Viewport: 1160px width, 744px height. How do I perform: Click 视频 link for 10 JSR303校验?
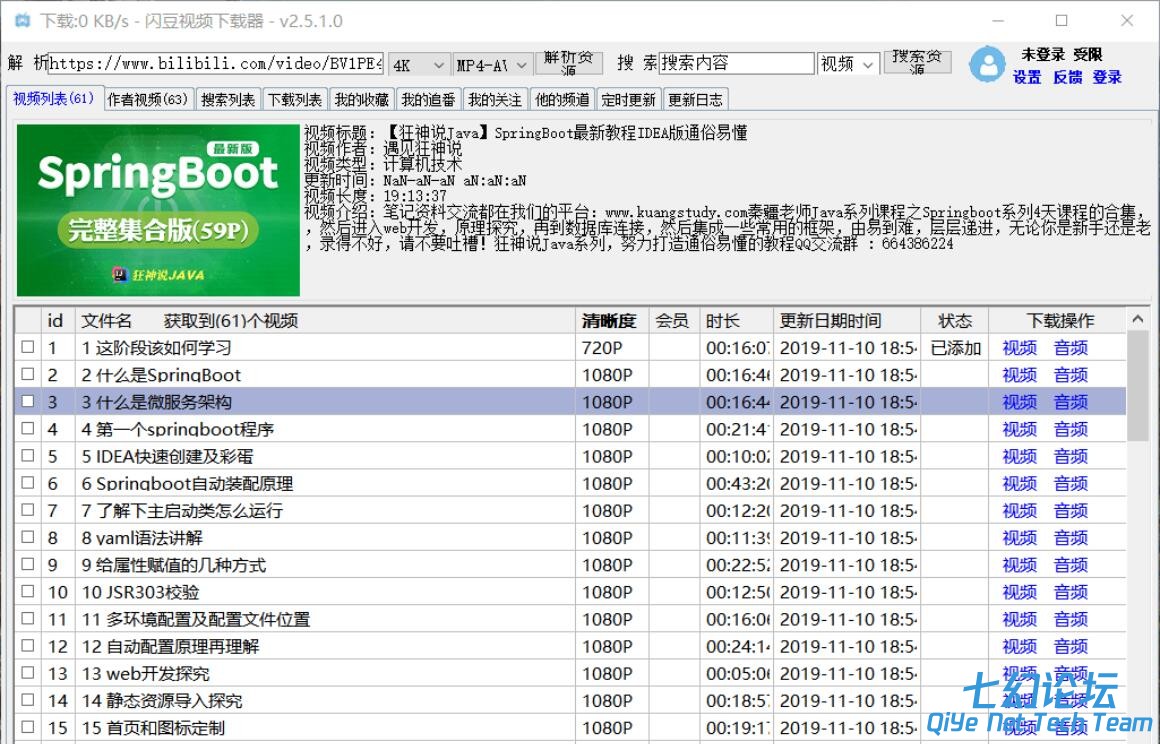(1019, 592)
